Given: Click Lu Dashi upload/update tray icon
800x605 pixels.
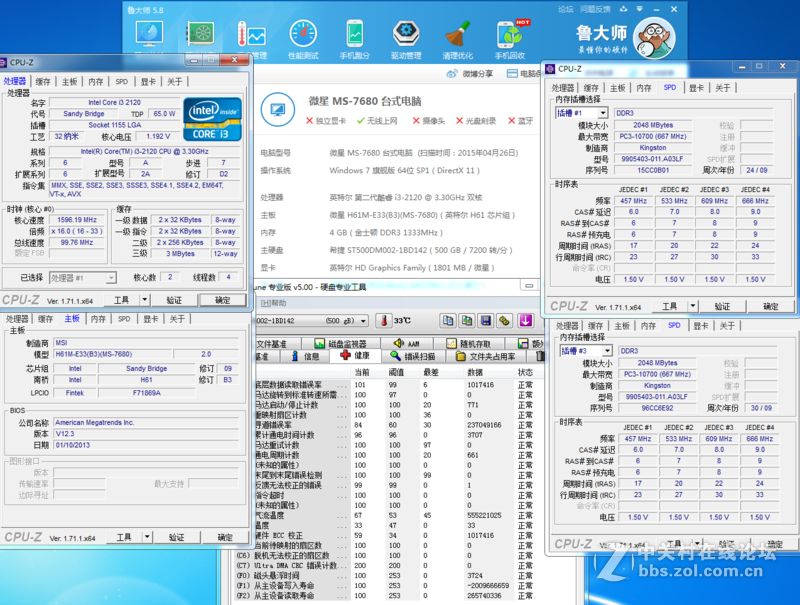Looking at the screenshot, I should coord(623,9).
